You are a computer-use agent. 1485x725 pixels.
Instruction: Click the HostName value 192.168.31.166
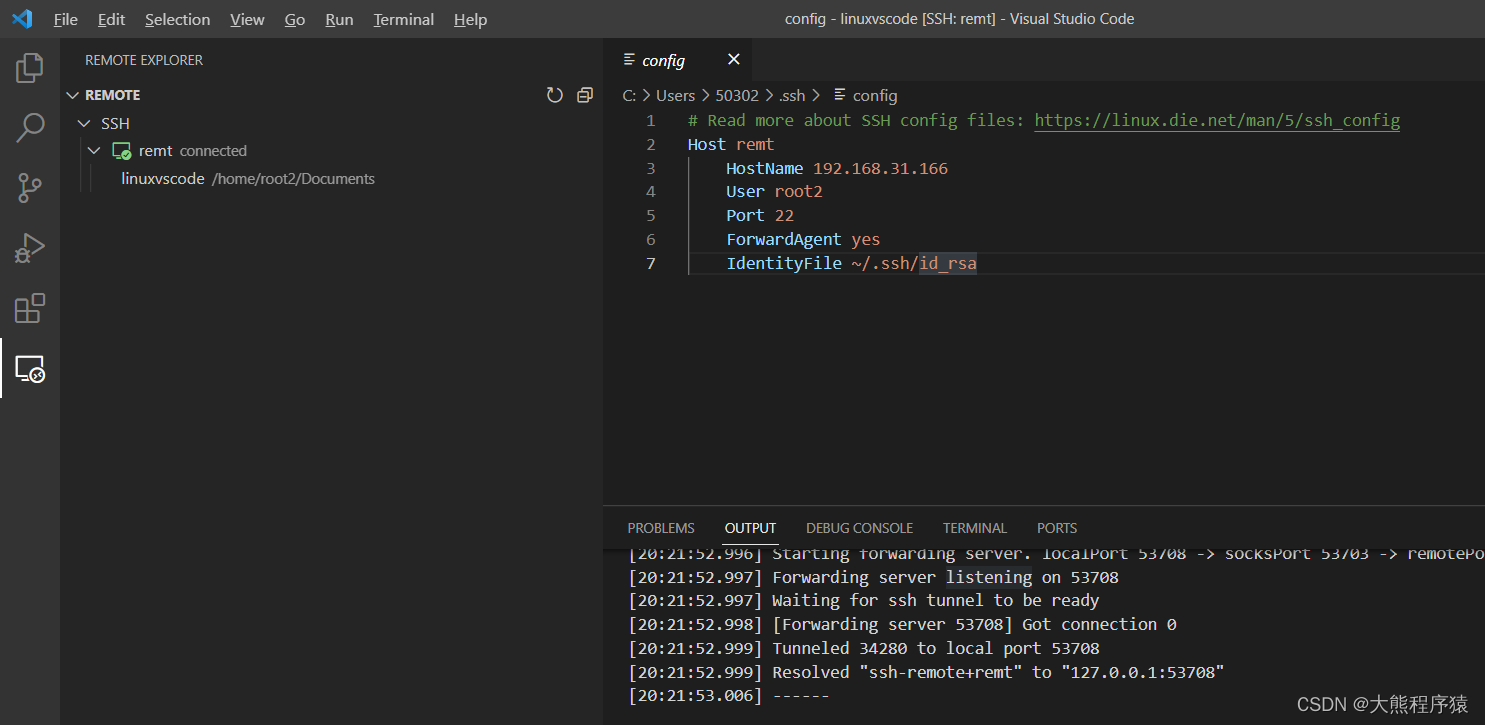pyautogui.click(x=880, y=168)
